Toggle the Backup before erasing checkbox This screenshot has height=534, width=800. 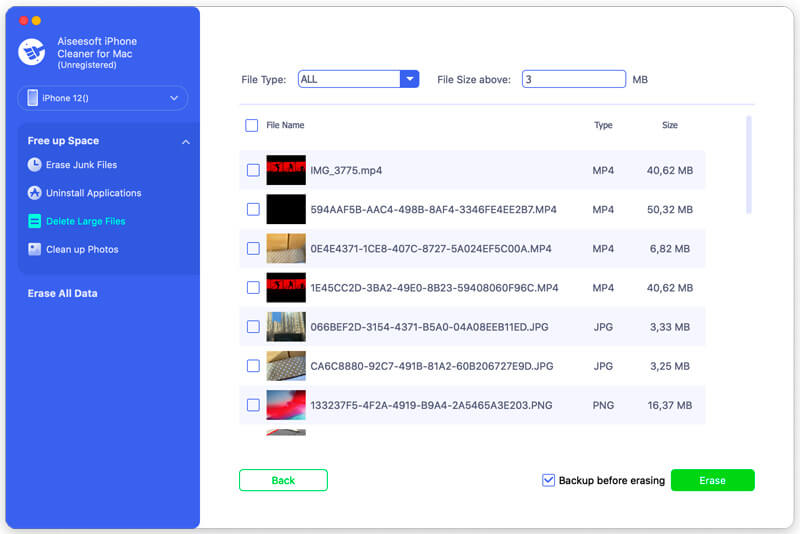point(548,480)
